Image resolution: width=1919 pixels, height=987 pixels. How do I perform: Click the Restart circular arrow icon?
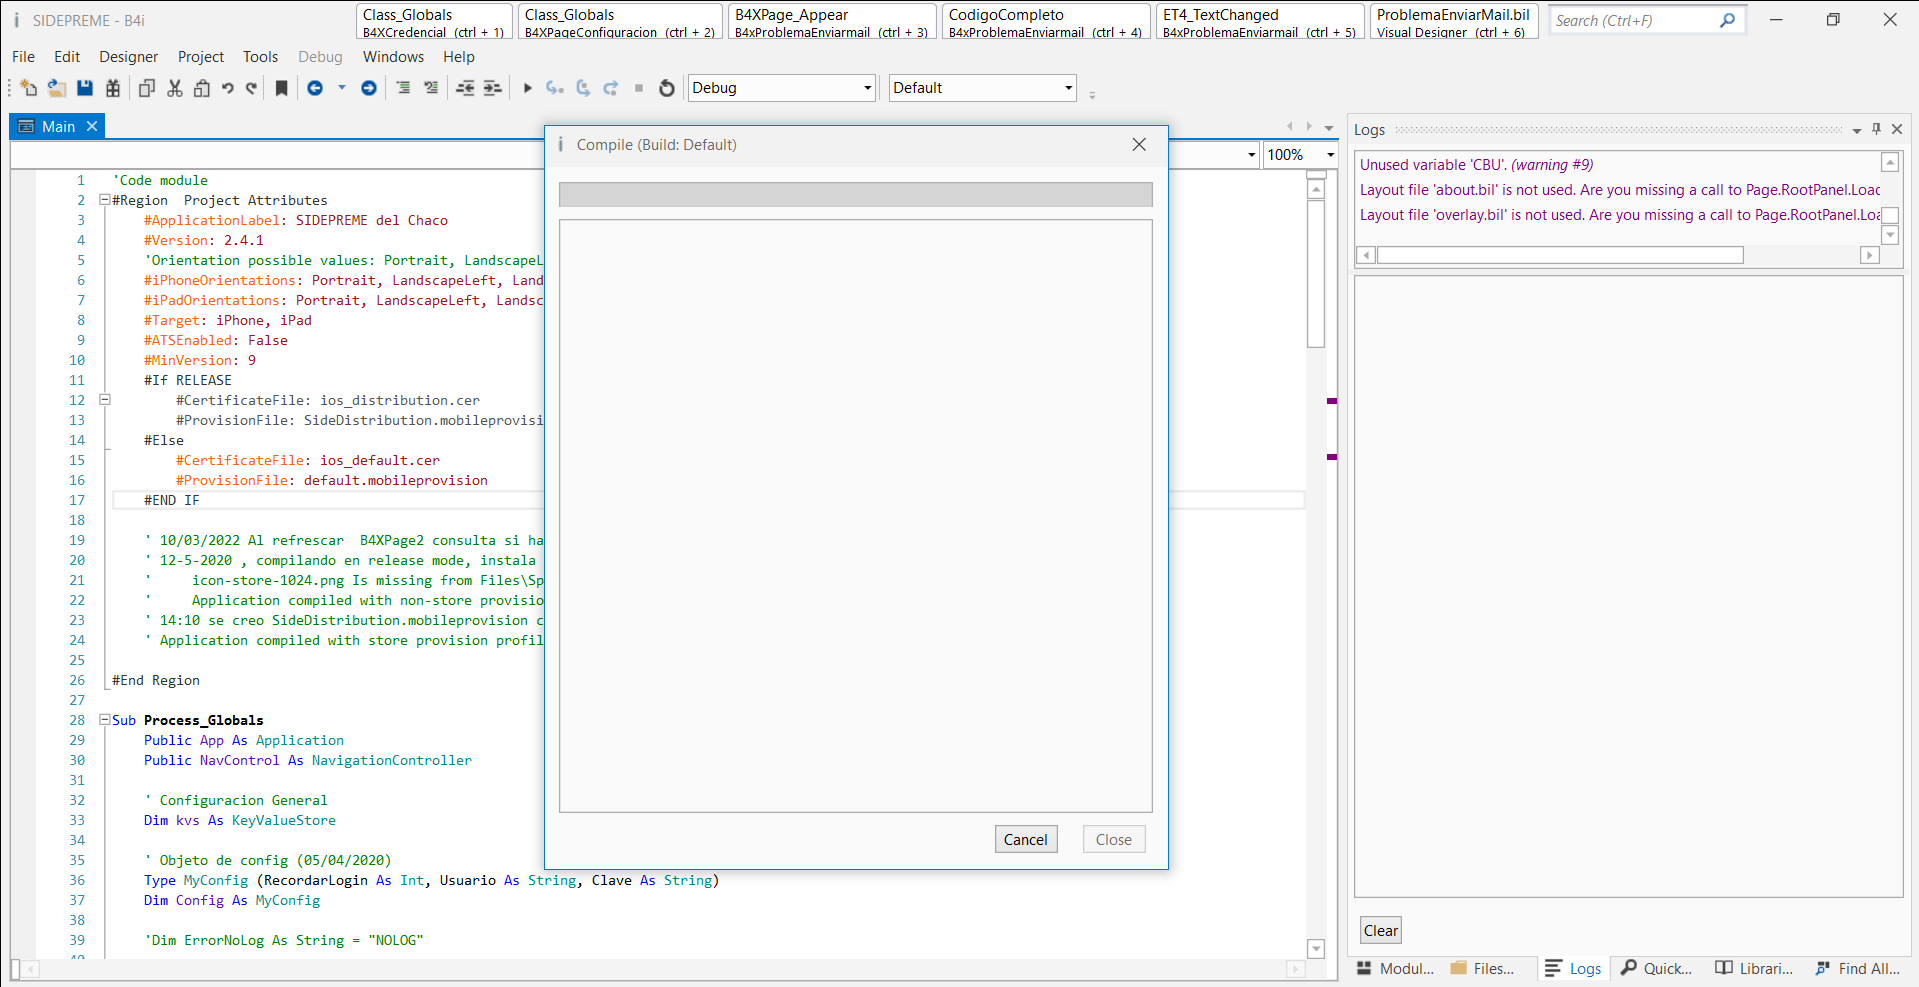tap(667, 88)
